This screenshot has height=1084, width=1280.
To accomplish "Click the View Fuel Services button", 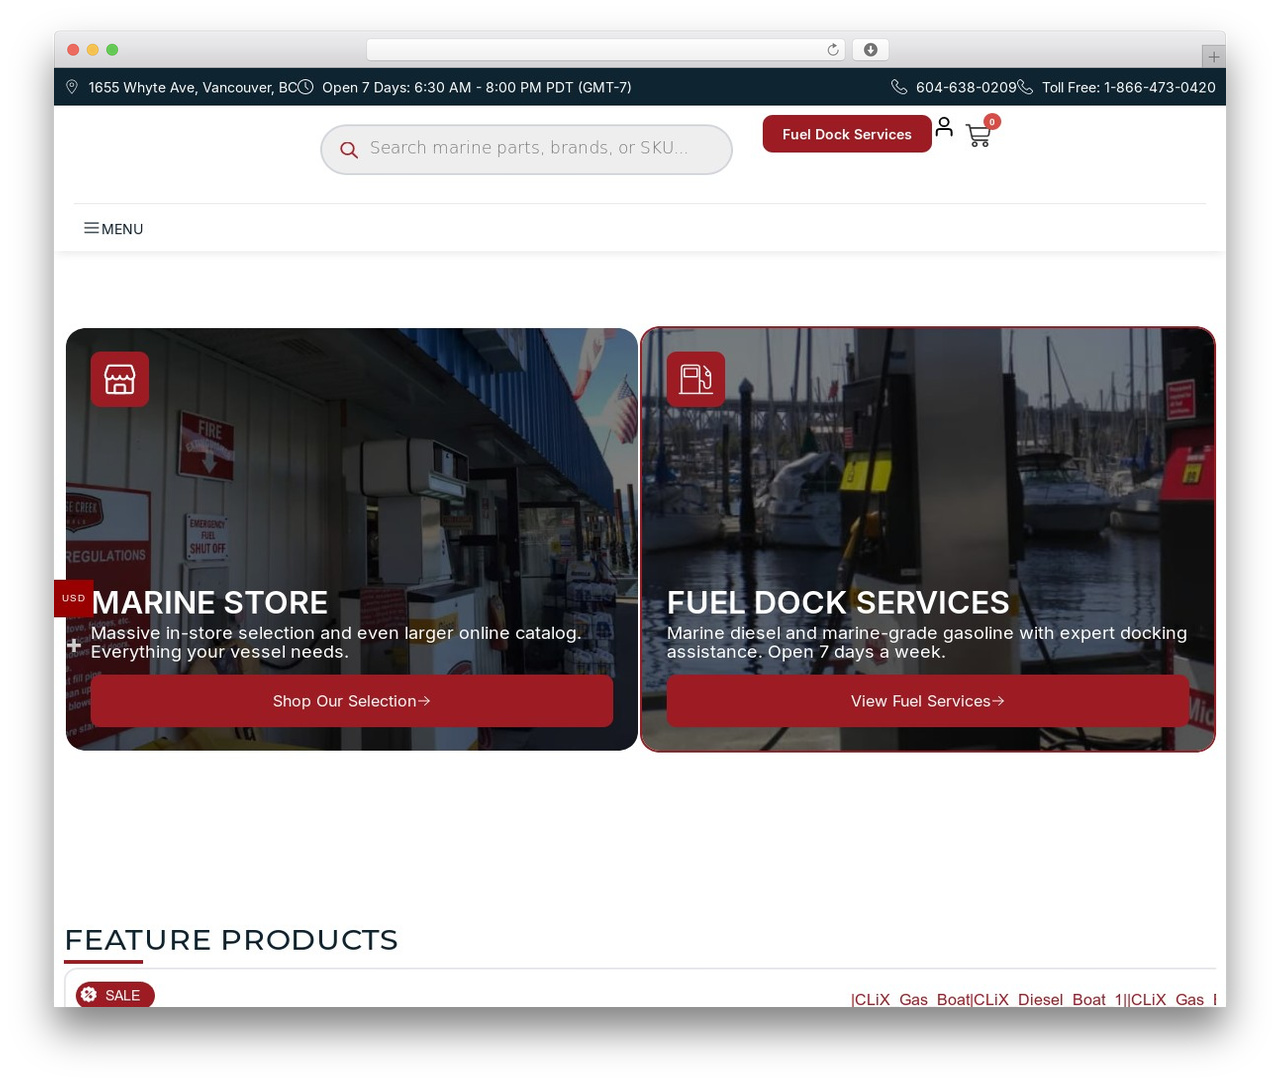I will click(928, 701).
